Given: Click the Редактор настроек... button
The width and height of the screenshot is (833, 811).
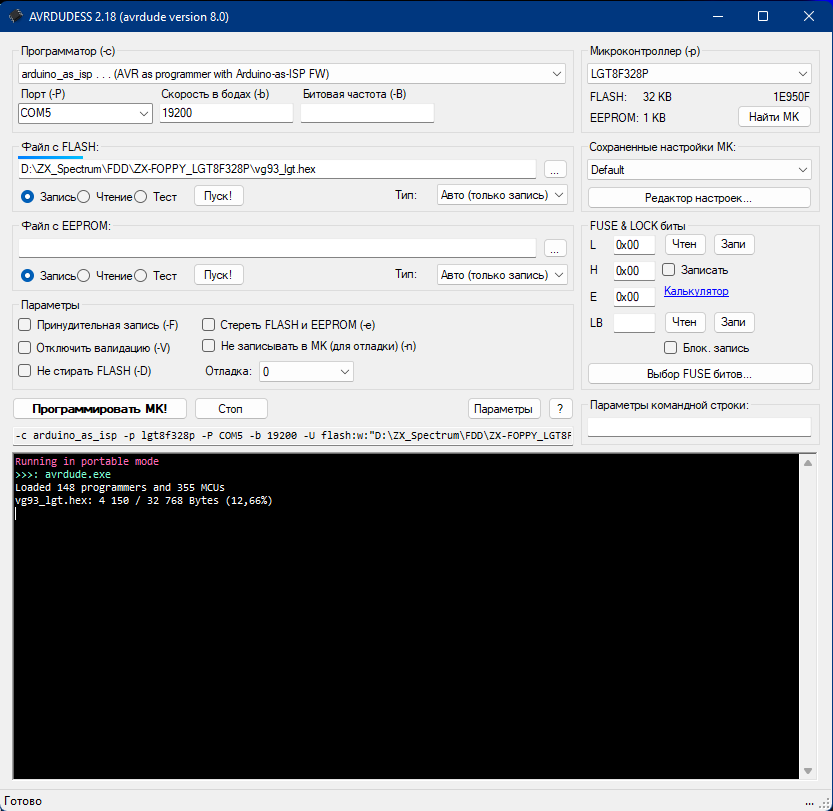Looking at the screenshot, I should [x=699, y=198].
